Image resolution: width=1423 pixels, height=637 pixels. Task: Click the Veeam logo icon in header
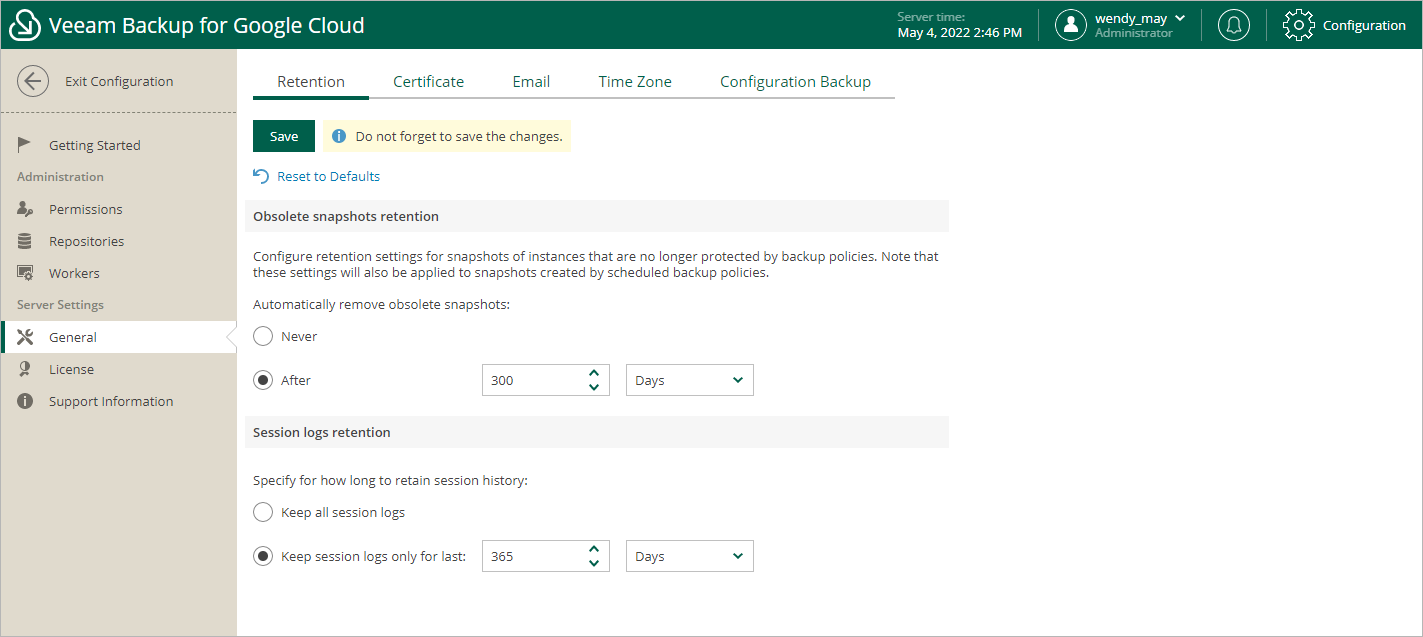(x=25, y=25)
